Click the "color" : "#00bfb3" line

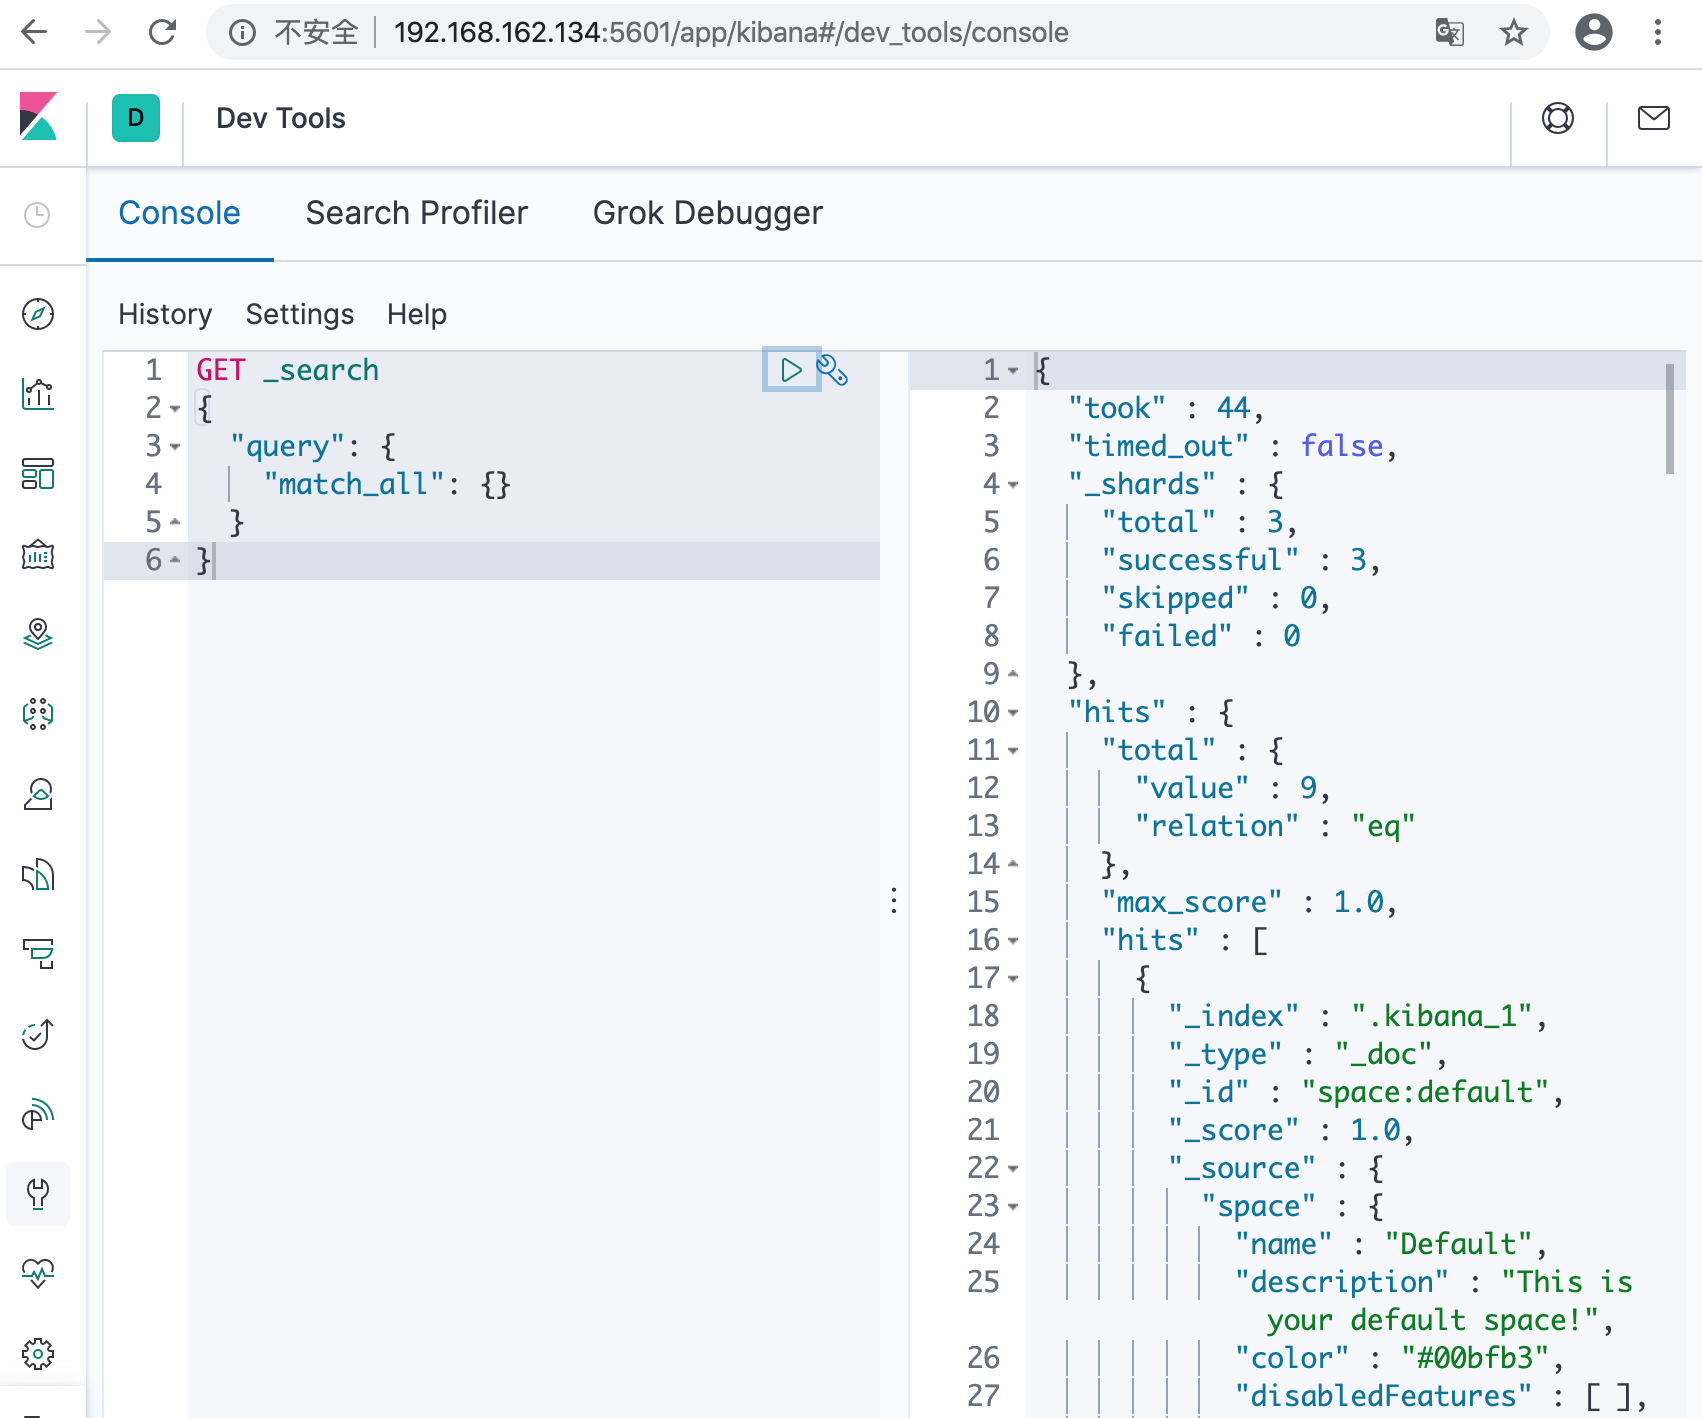pyautogui.click(x=1399, y=1358)
